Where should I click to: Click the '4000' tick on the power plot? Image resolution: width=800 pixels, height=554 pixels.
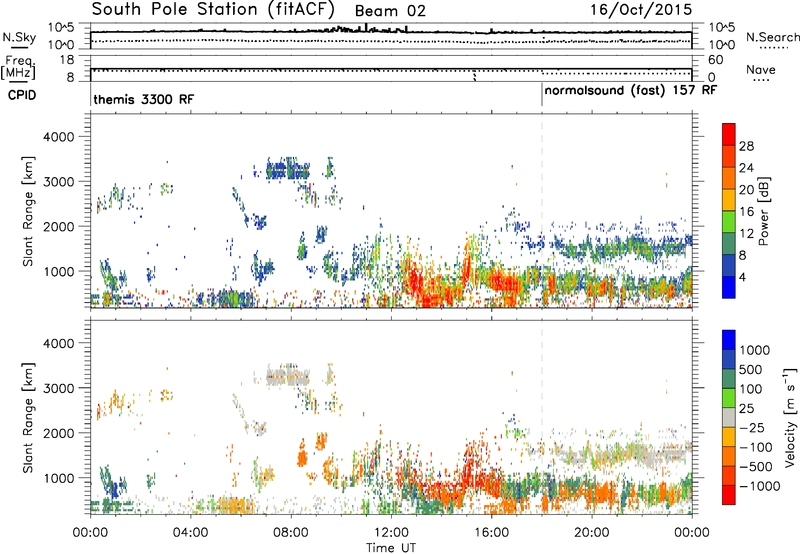(58, 137)
